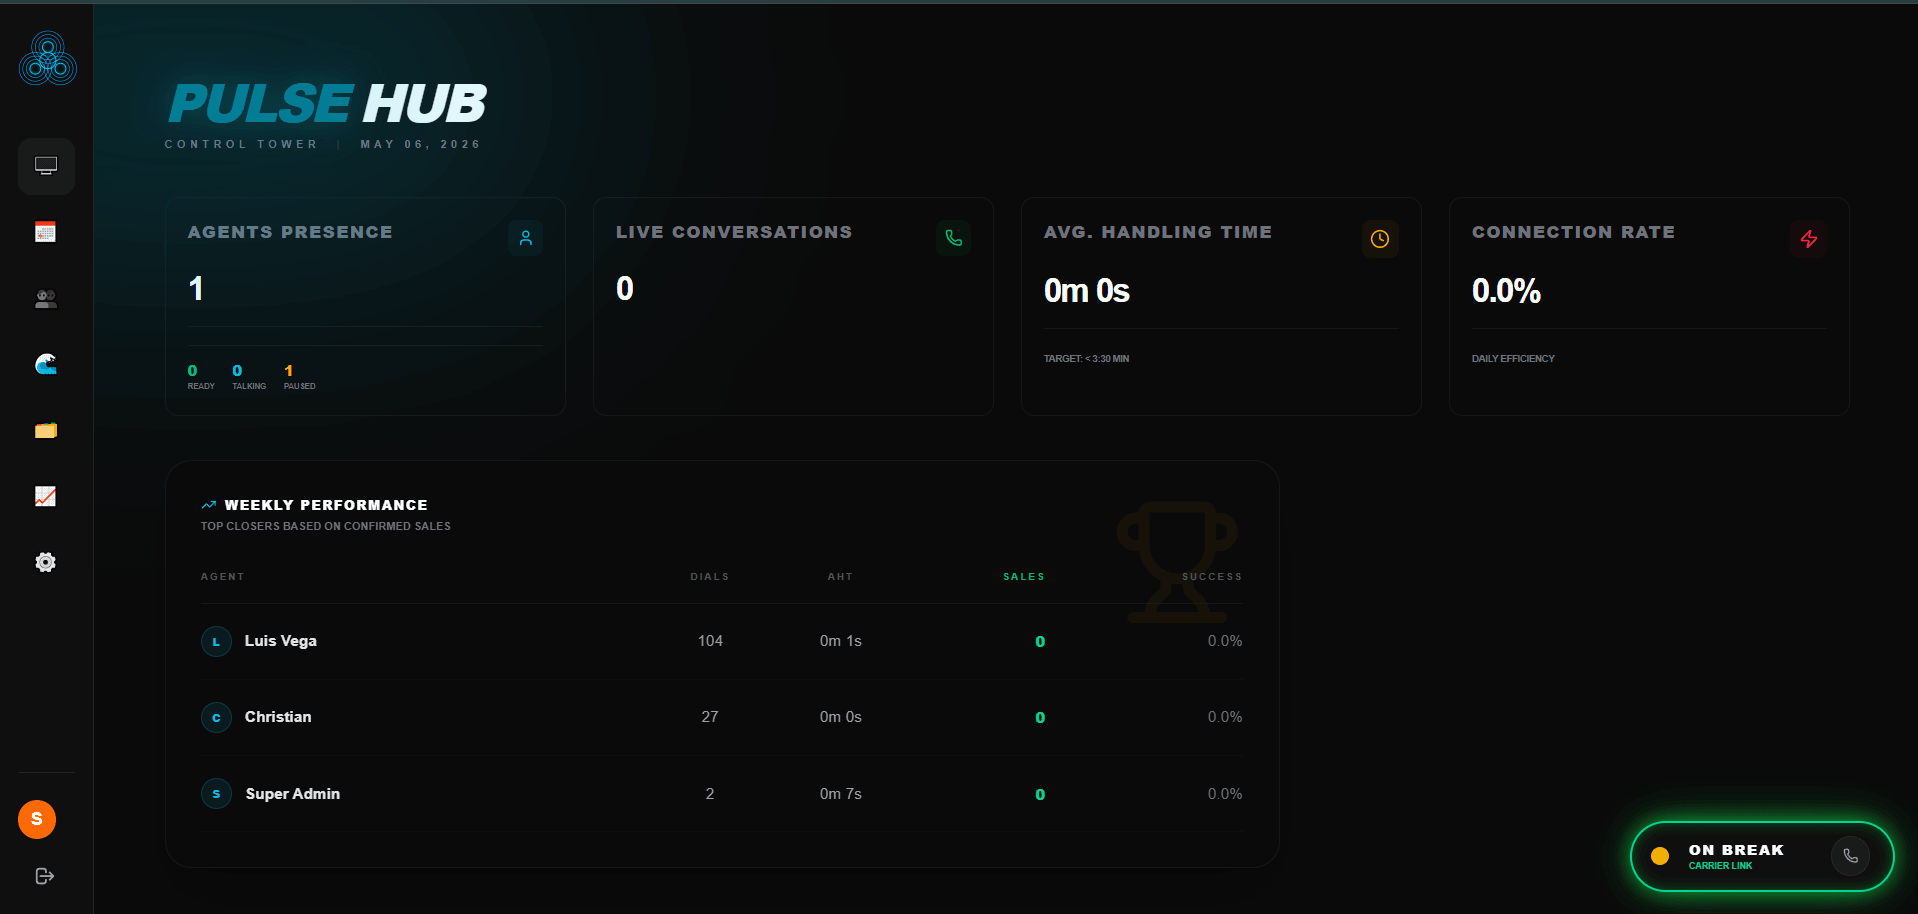
Task: Select the Christian agent name
Action: 278,717
